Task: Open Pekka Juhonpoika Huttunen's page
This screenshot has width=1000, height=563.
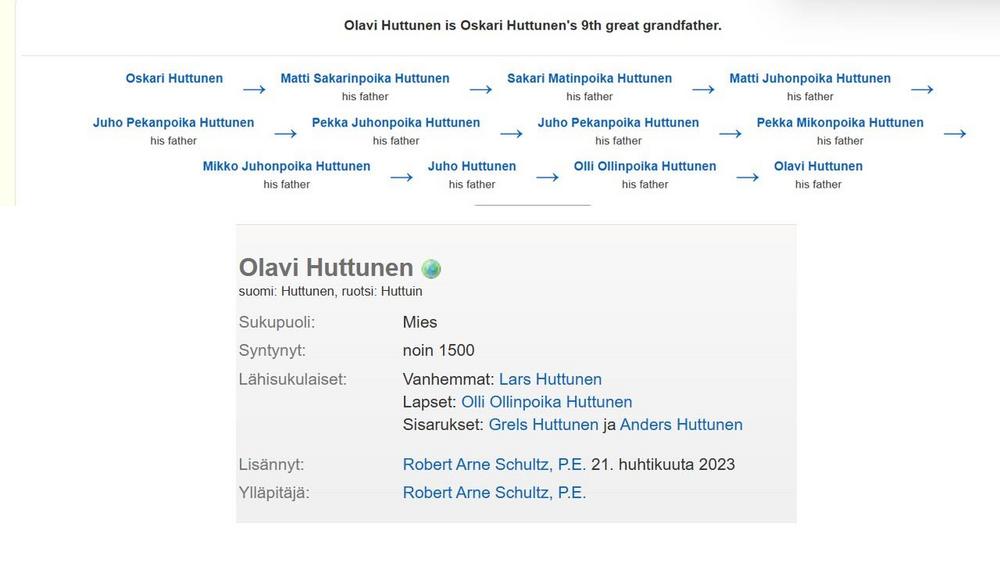Action: 396,123
